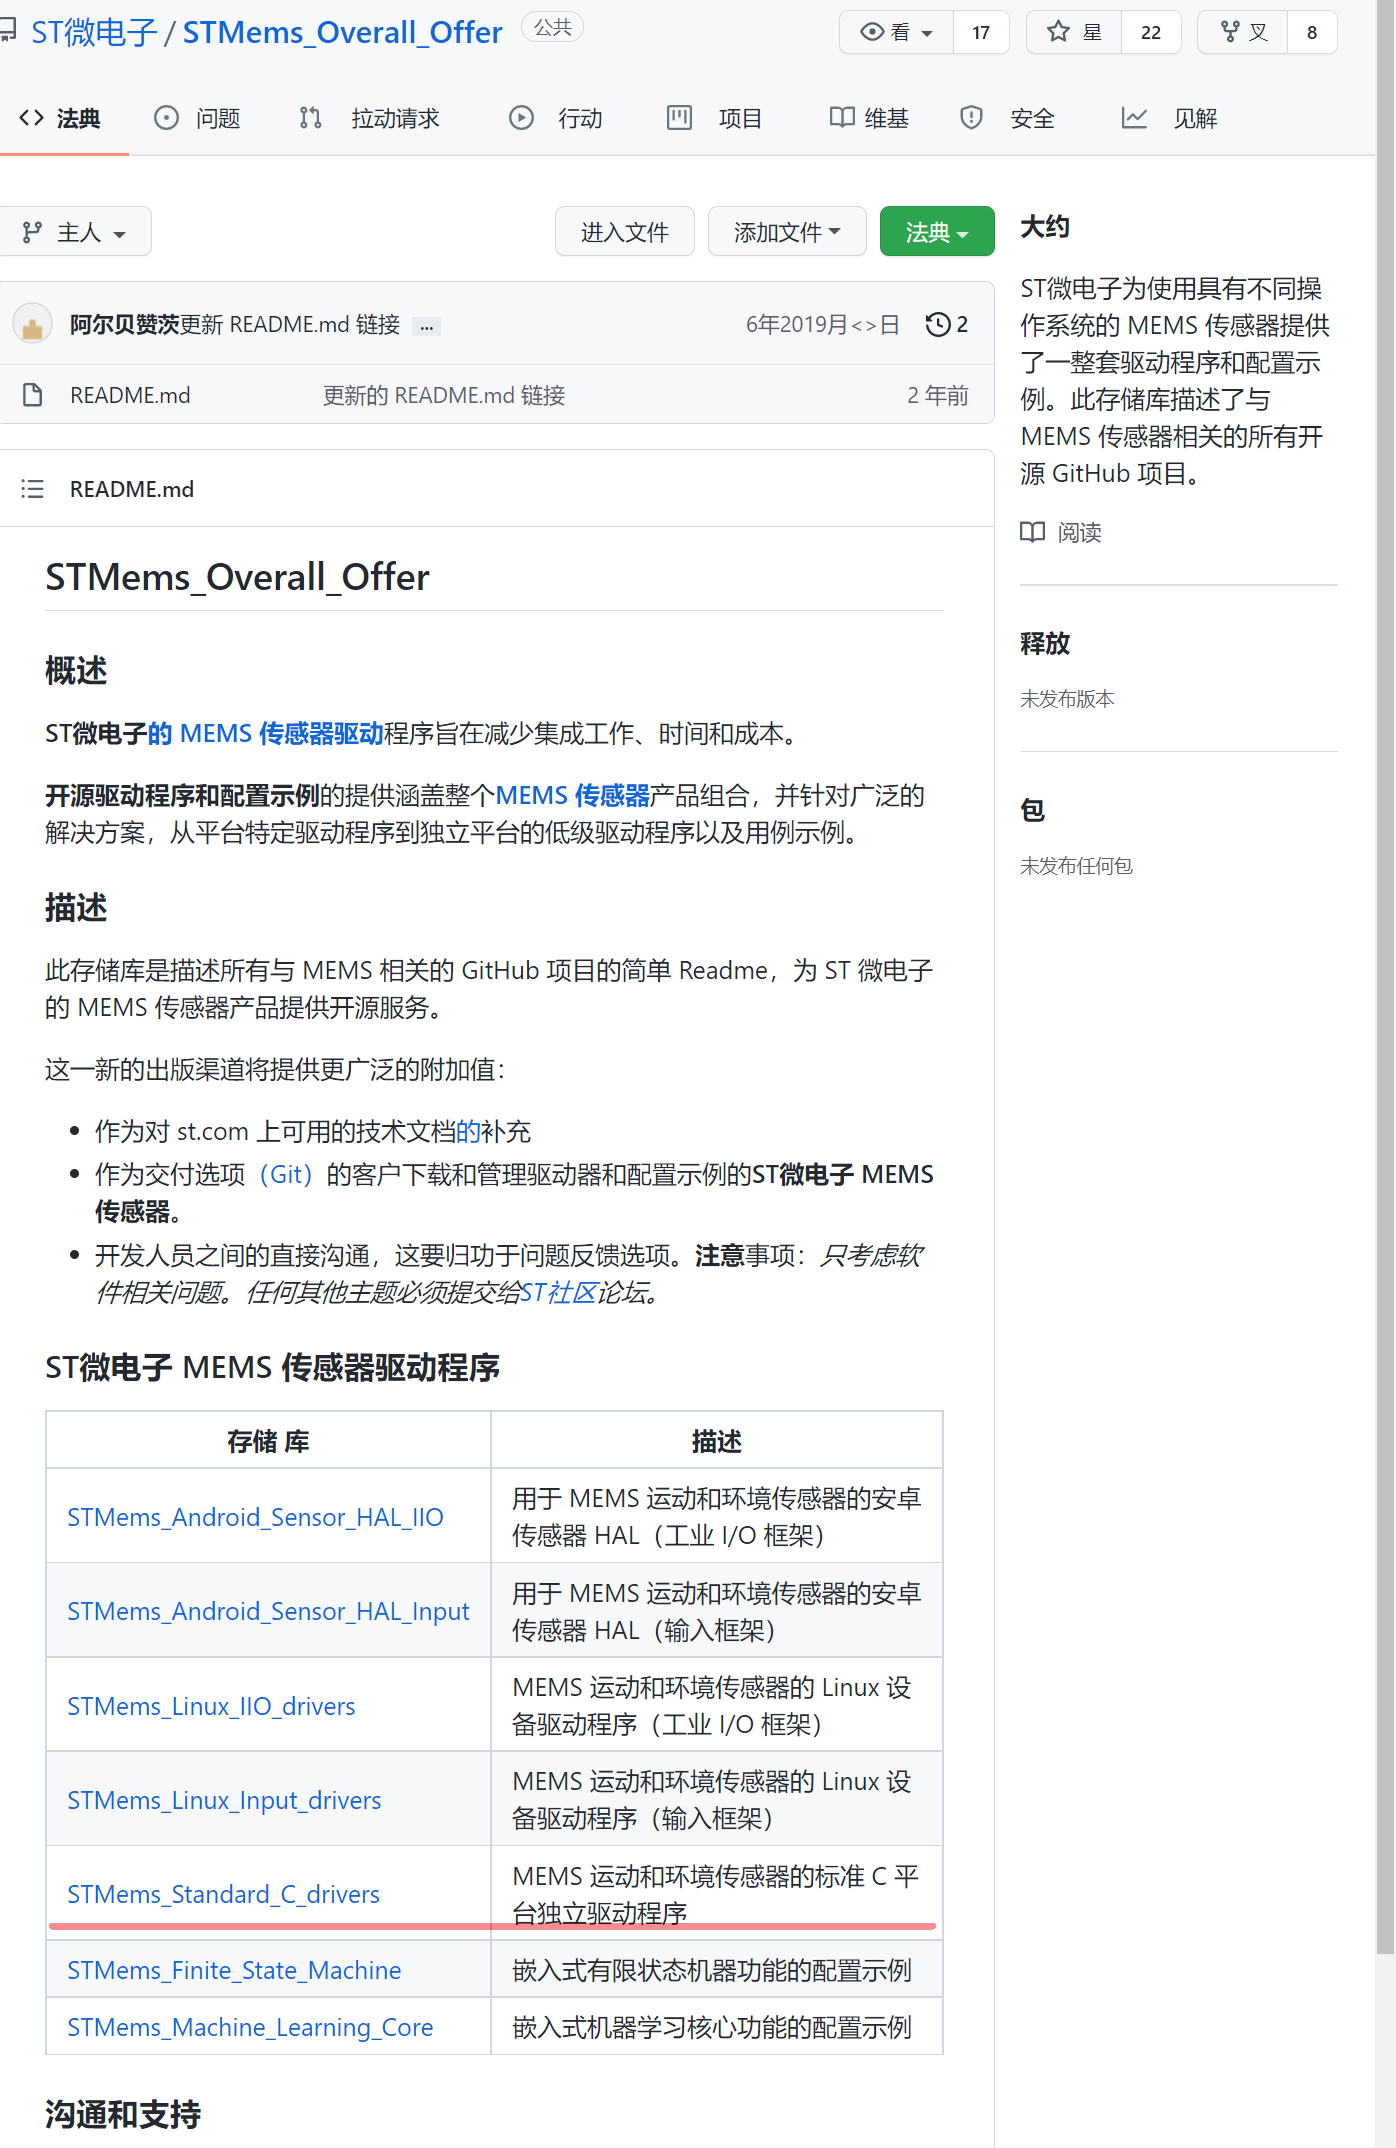Screen dimensions: 1396x2148
Task: Fork the repository with 叉 button
Action: click(x=1243, y=32)
